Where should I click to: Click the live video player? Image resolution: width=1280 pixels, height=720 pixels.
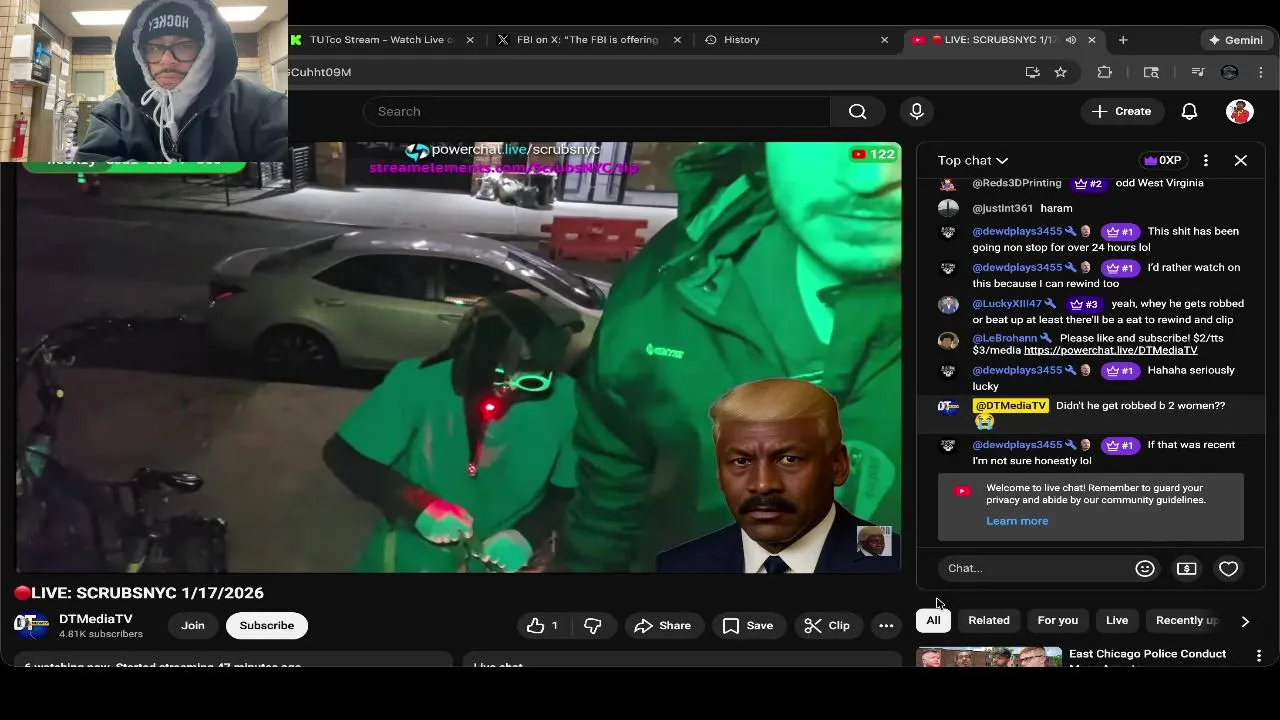(459, 357)
